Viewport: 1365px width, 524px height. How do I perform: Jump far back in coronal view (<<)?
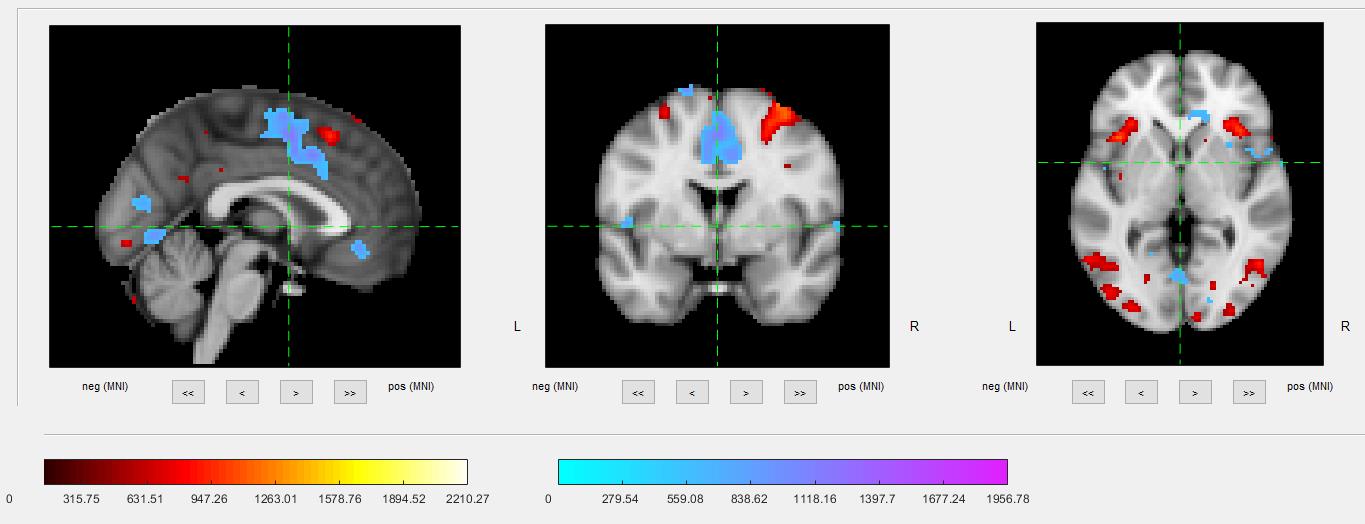coord(638,392)
